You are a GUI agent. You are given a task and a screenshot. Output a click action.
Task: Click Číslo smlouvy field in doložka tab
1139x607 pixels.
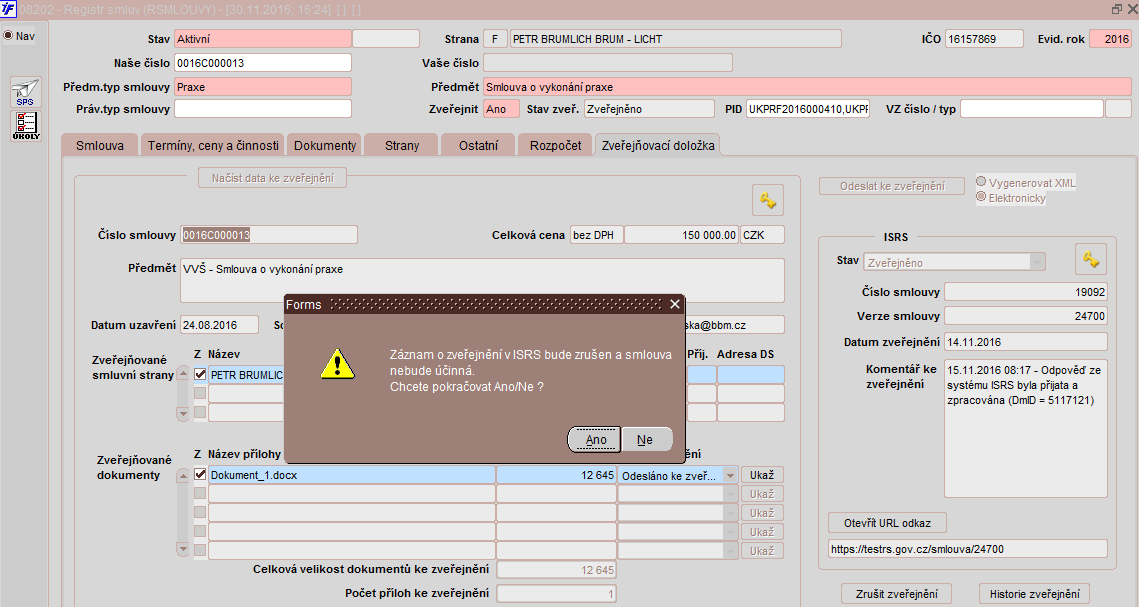269,235
